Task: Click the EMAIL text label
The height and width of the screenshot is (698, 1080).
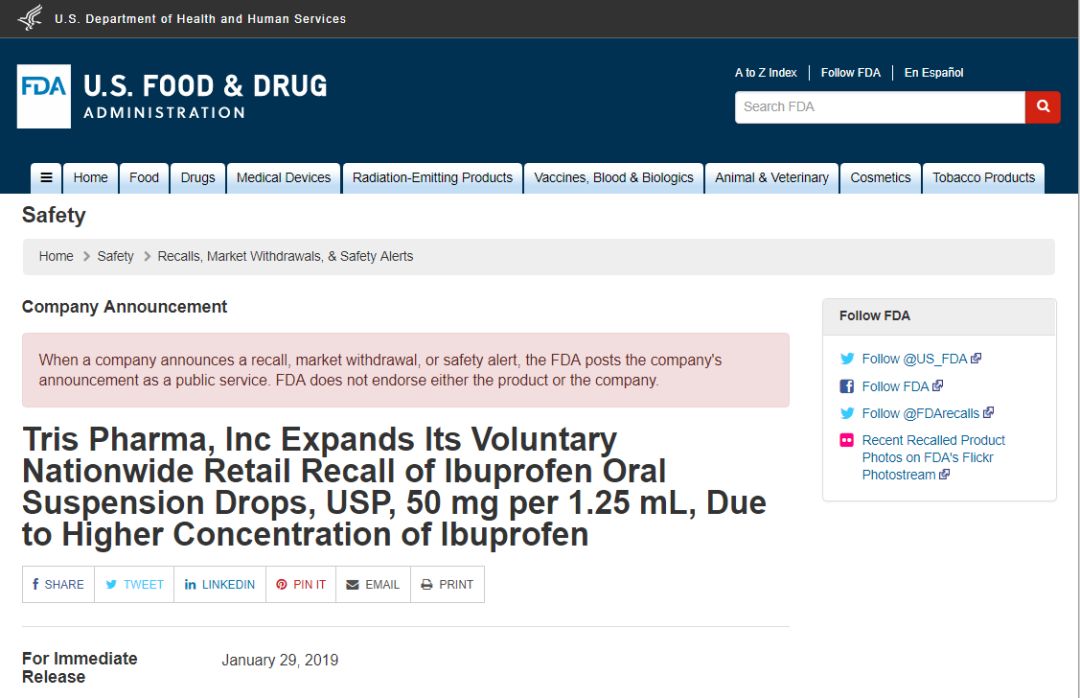Action: (382, 584)
